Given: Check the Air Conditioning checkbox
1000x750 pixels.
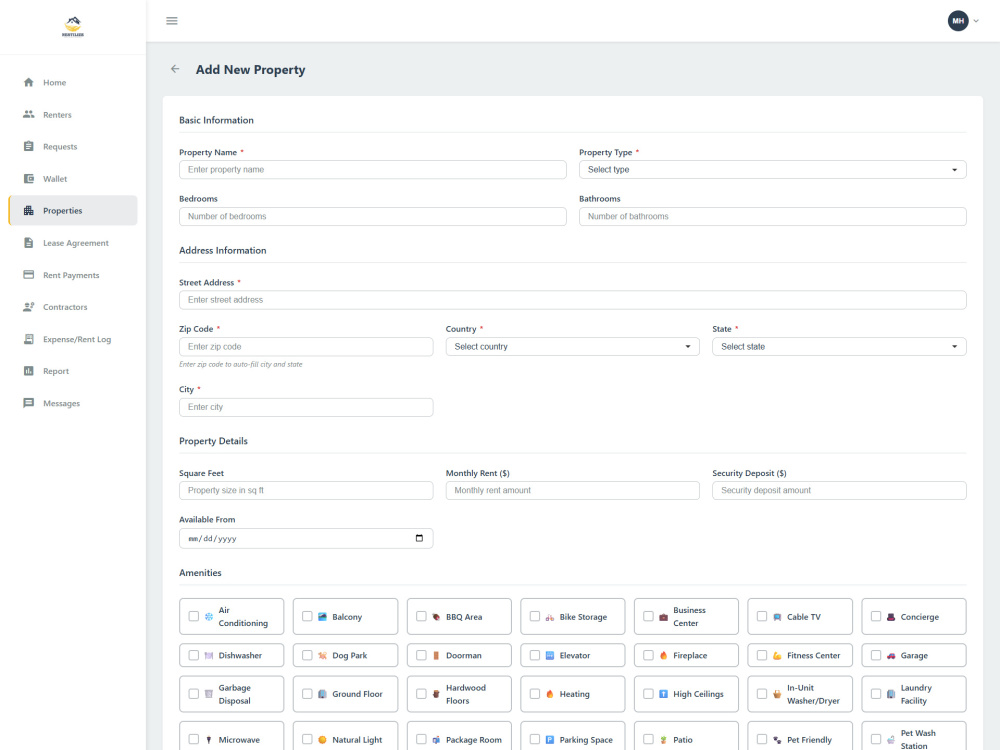Looking at the screenshot, I should (193, 616).
